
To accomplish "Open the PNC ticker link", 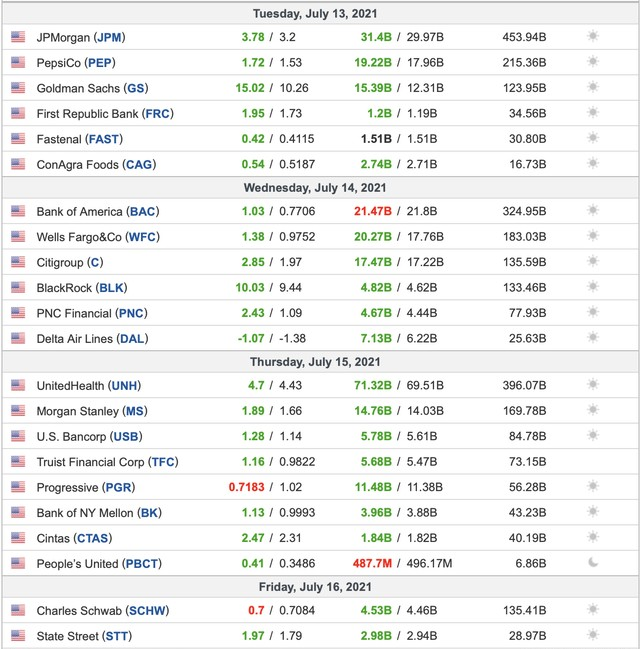I will click(x=131, y=313).
